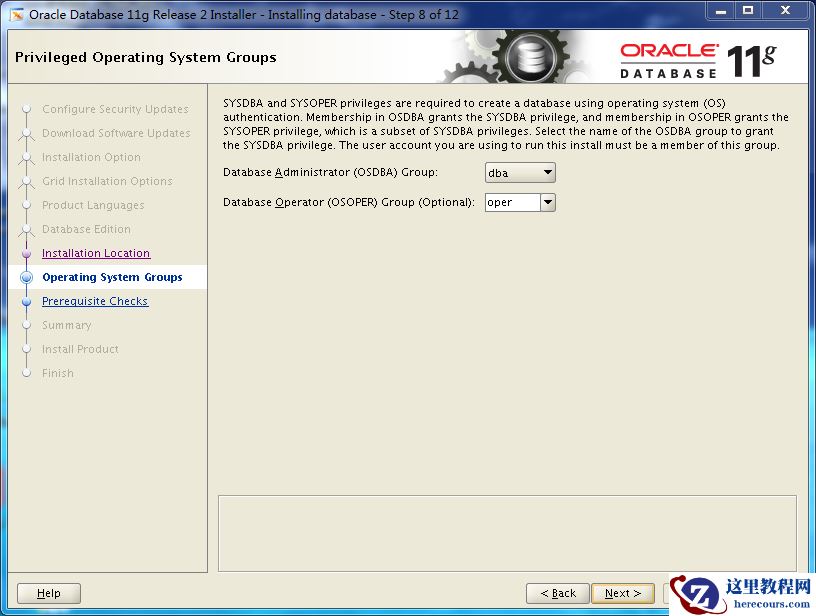Click Installation Option step label
This screenshot has height=616, width=816.
(91, 157)
